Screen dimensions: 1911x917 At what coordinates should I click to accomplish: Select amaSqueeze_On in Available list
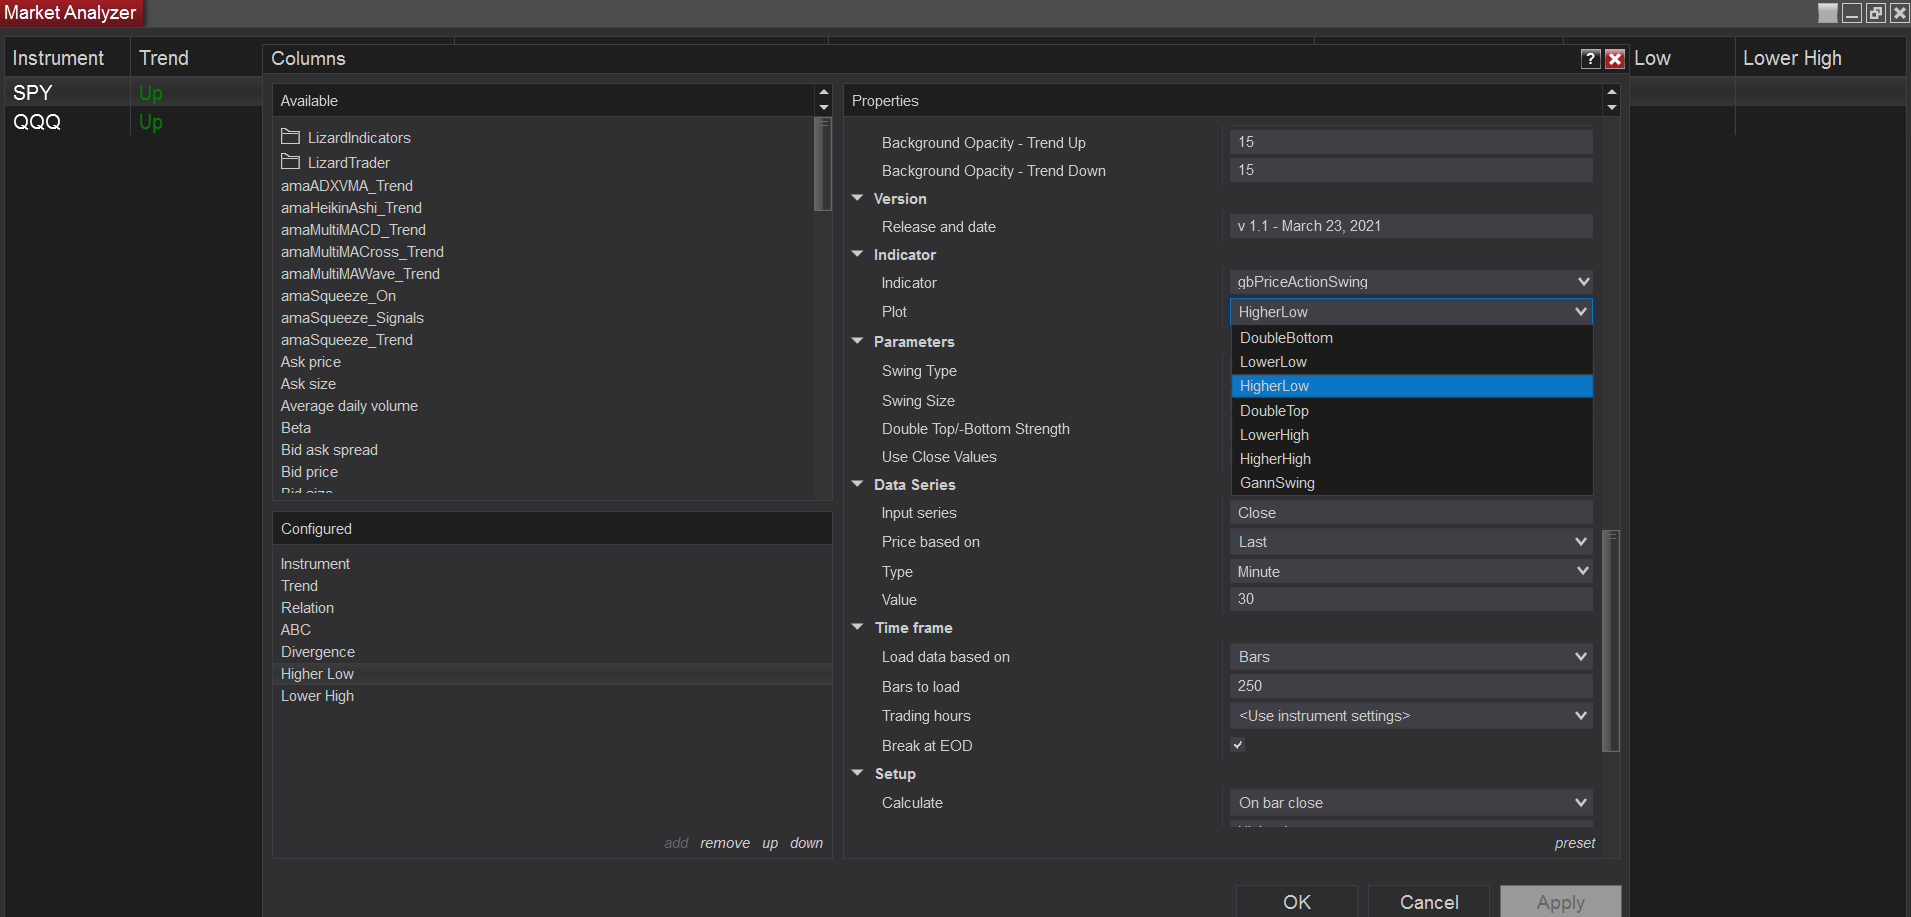[338, 296]
